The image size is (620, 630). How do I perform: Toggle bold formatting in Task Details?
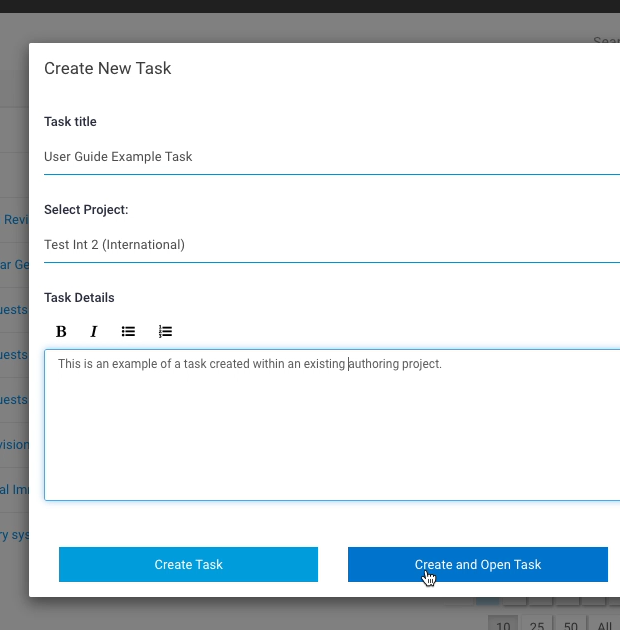(61, 331)
